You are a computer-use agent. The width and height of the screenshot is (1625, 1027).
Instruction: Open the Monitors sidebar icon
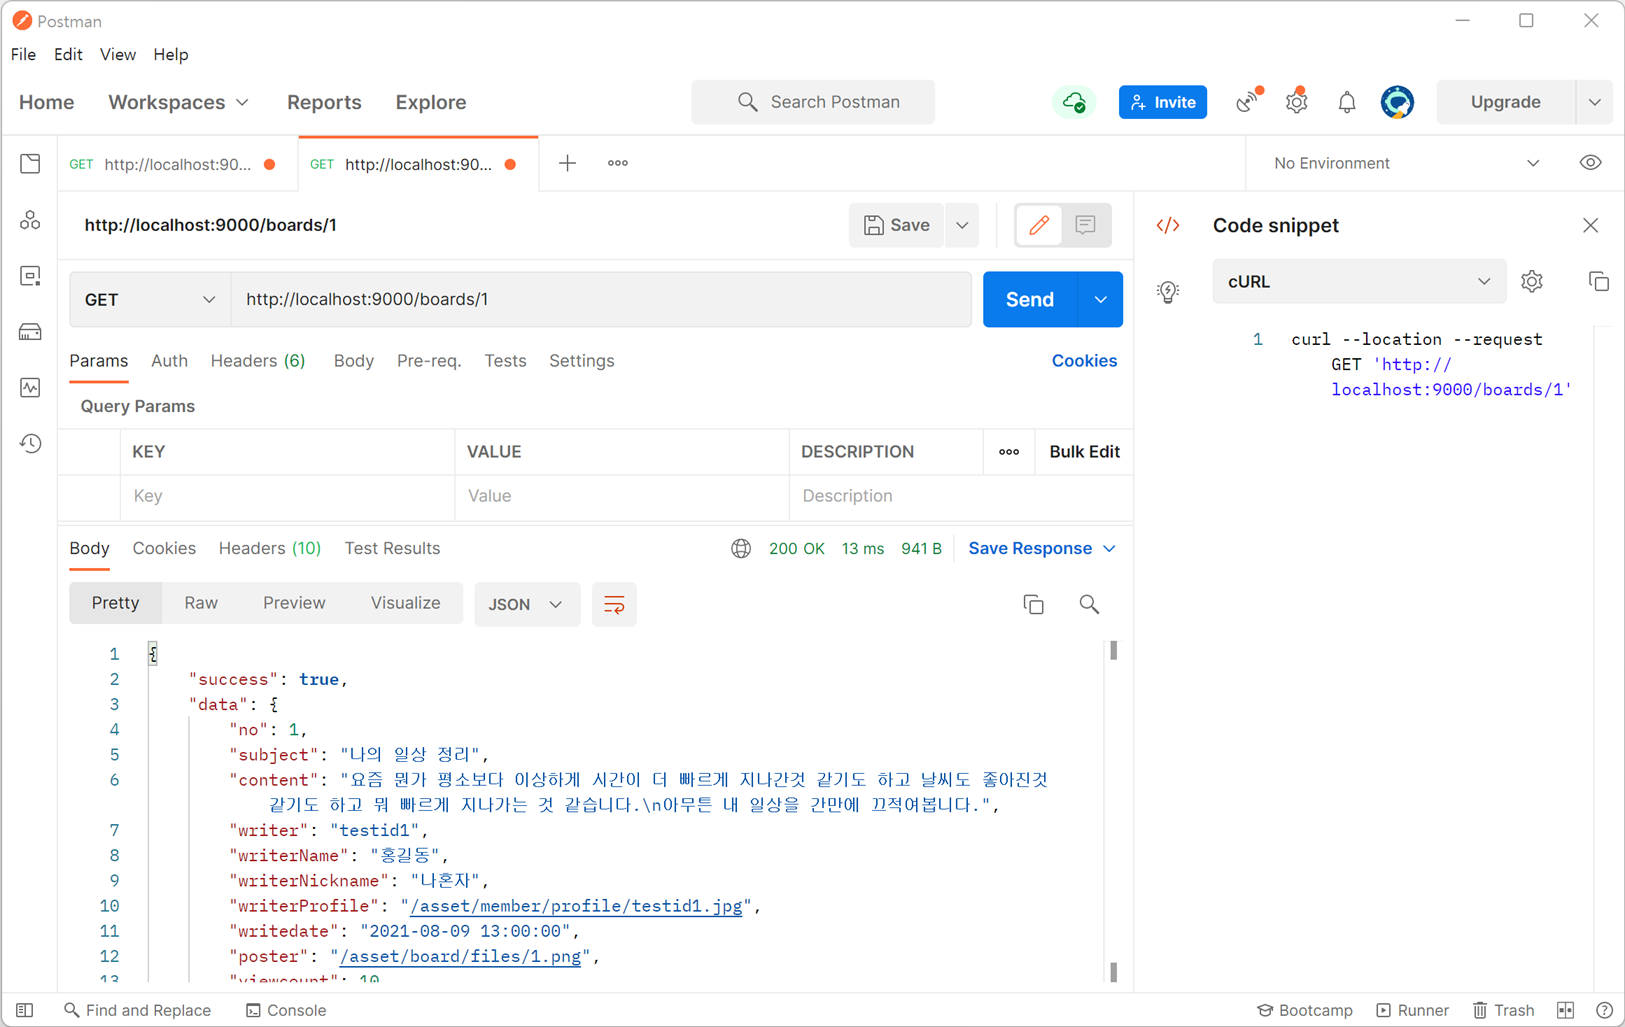click(30, 387)
